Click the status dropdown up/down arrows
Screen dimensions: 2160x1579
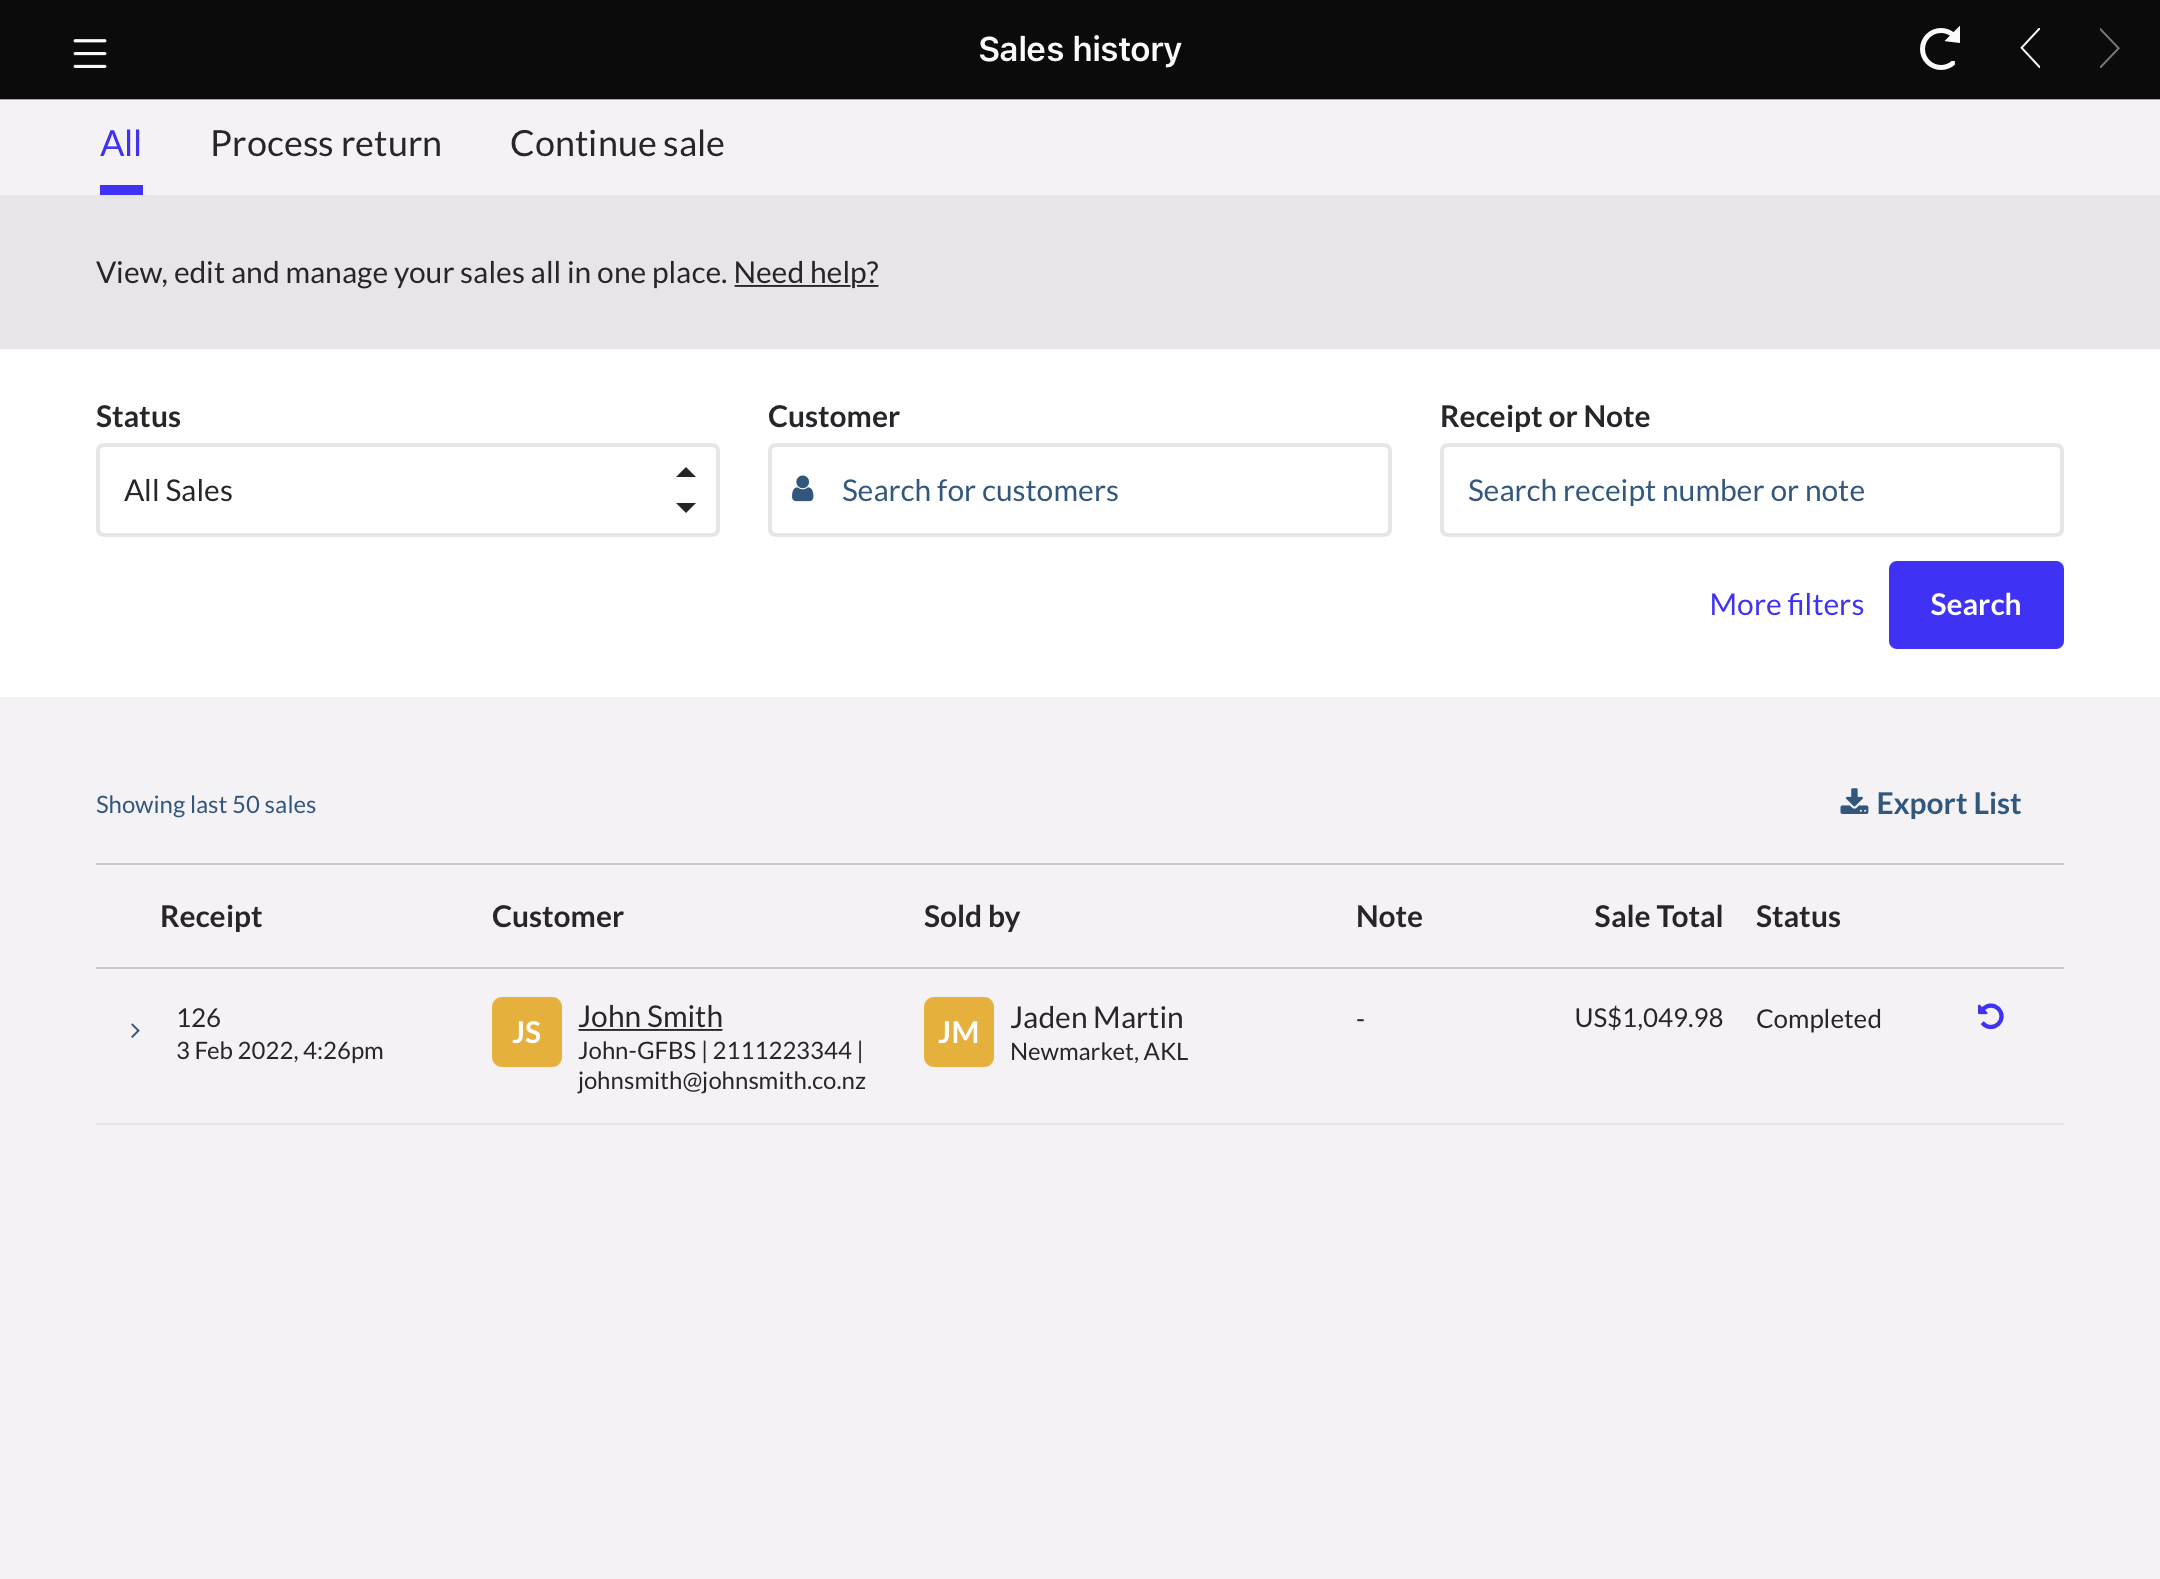[x=686, y=490]
